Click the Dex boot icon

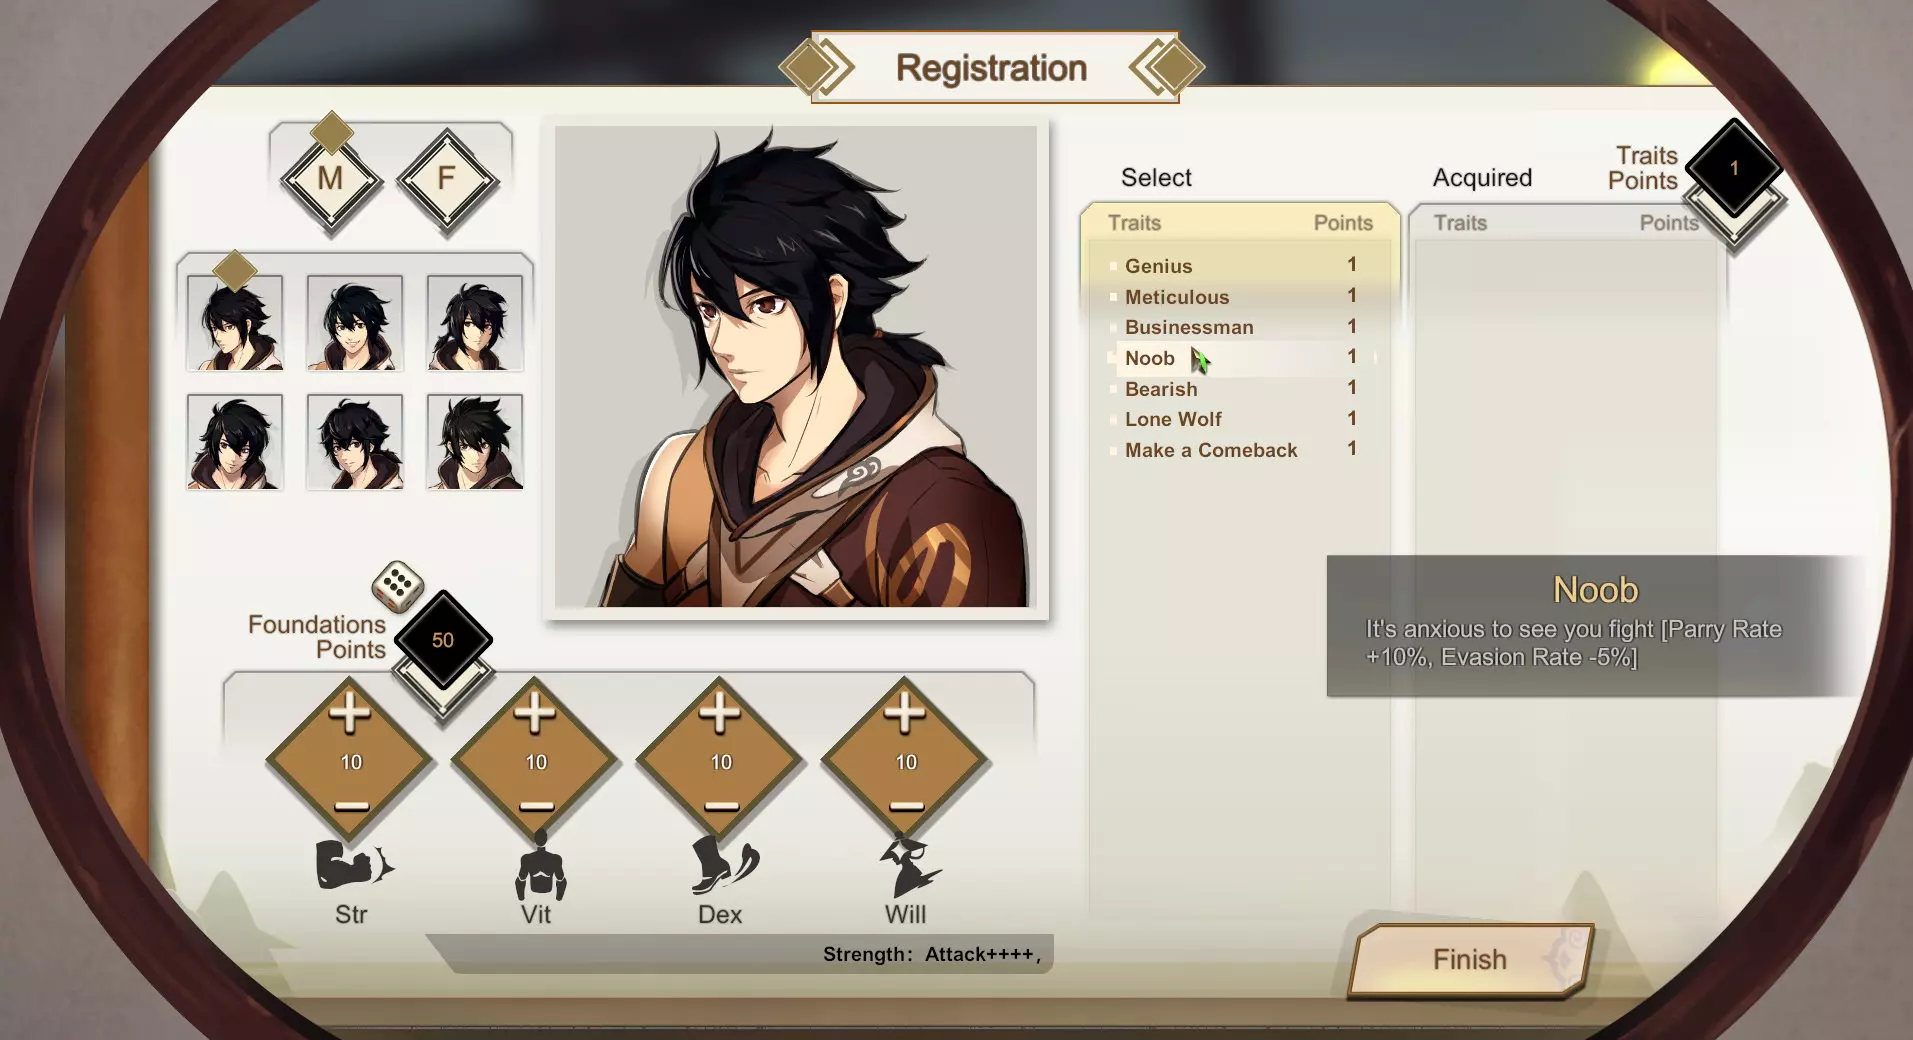pyautogui.click(x=725, y=865)
